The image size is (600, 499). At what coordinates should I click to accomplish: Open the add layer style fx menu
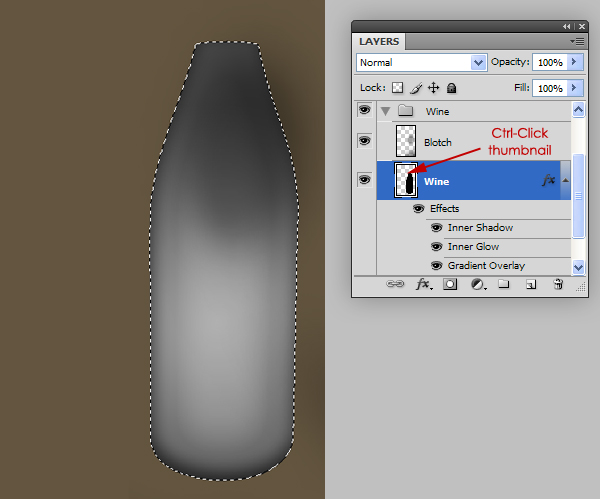point(424,284)
